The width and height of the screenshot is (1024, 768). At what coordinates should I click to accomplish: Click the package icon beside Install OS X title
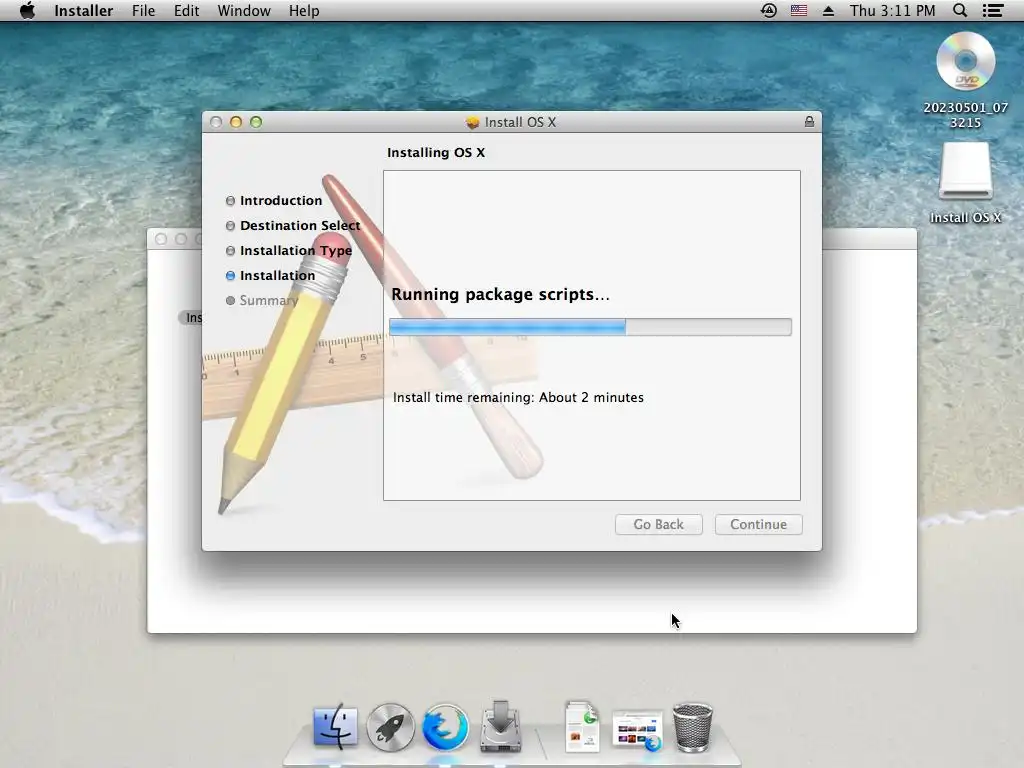(472, 122)
